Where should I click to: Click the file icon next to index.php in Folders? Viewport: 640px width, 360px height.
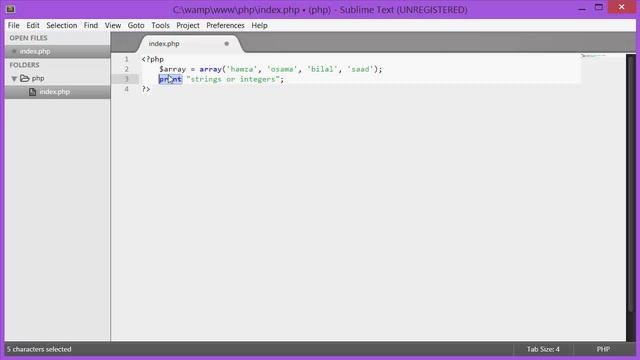(x=32, y=92)
